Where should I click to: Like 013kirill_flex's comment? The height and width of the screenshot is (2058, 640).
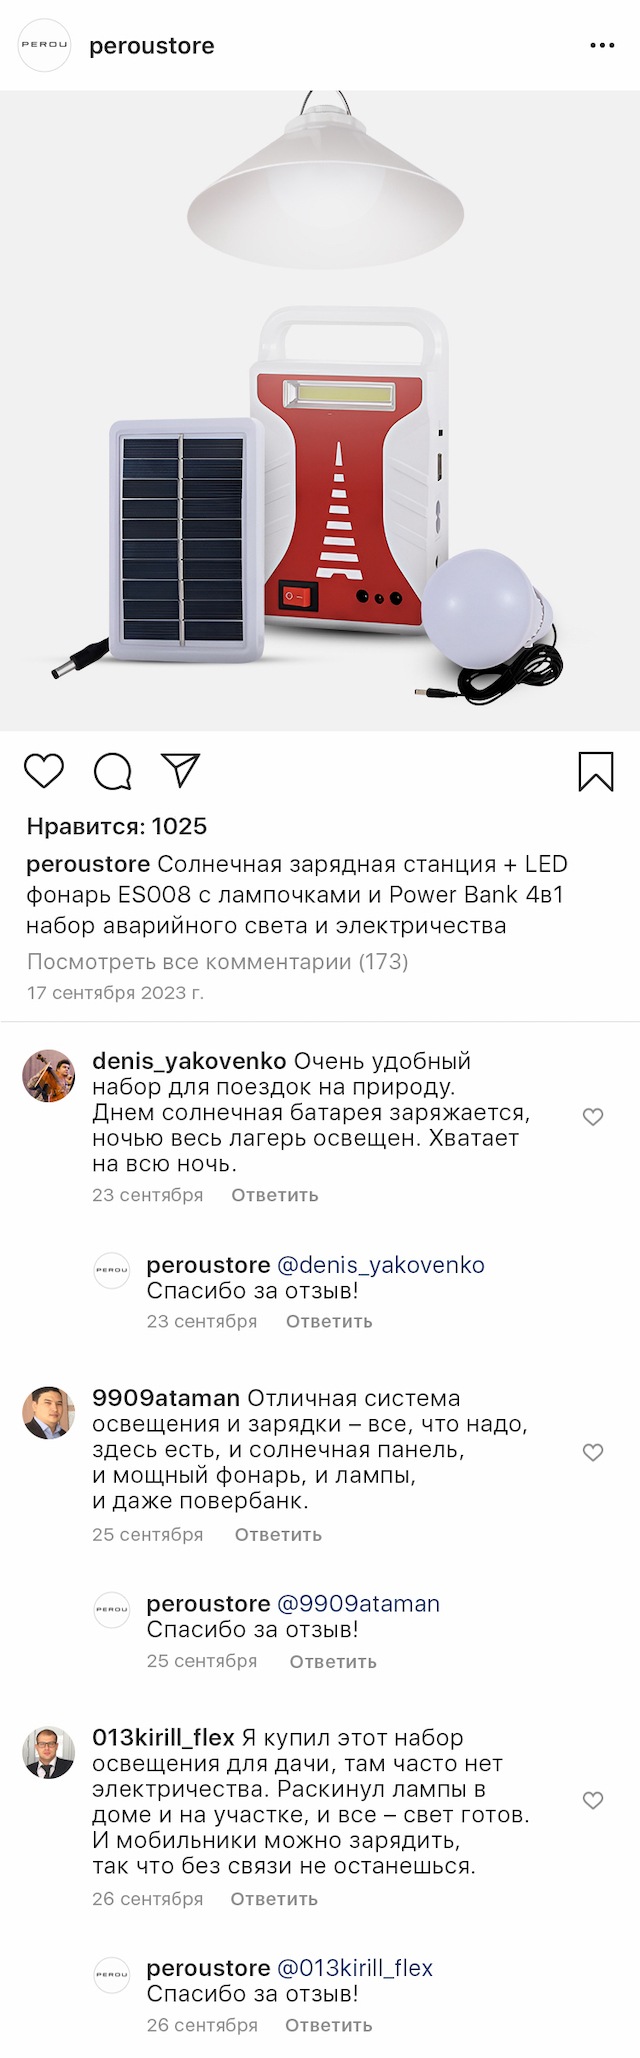tap(593, 1800)
